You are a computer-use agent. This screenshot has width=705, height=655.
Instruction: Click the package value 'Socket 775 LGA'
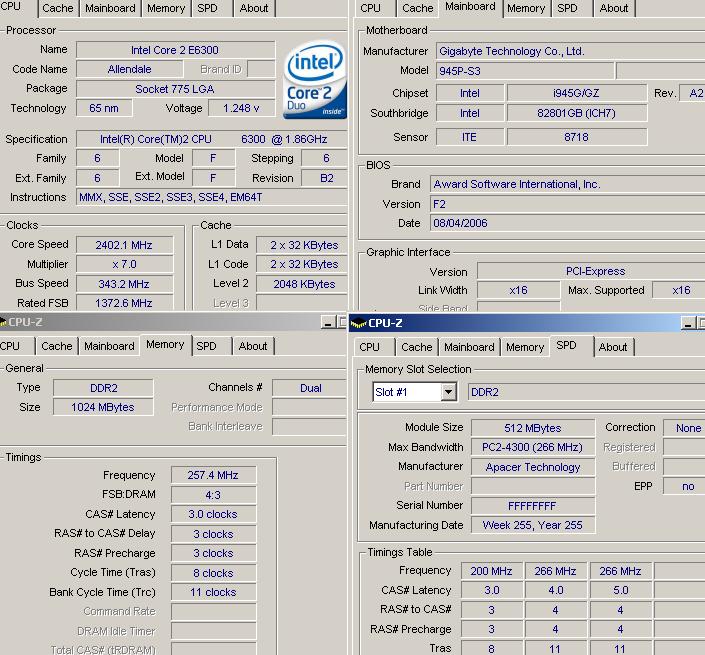point(175,89)
